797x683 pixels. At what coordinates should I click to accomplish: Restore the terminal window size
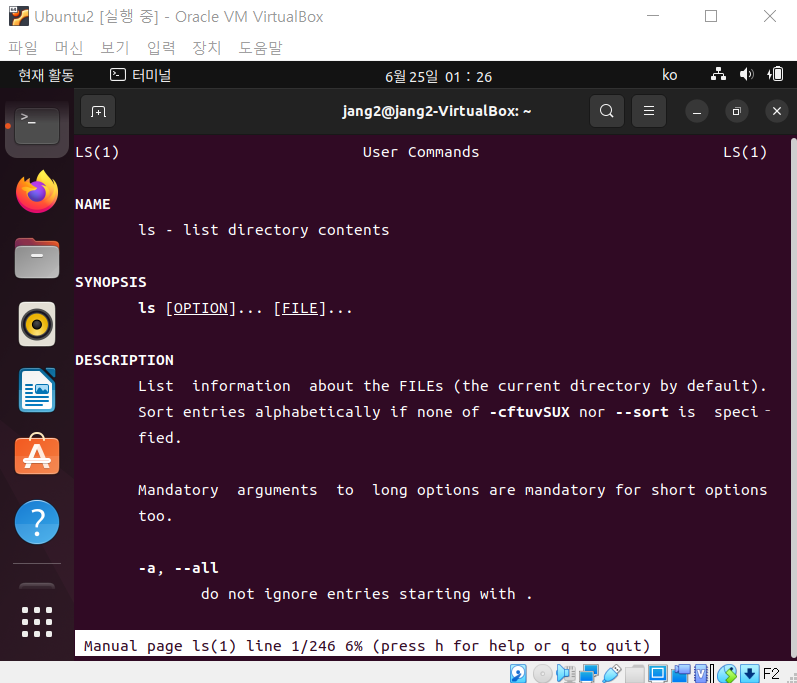(x=737, y=111)
